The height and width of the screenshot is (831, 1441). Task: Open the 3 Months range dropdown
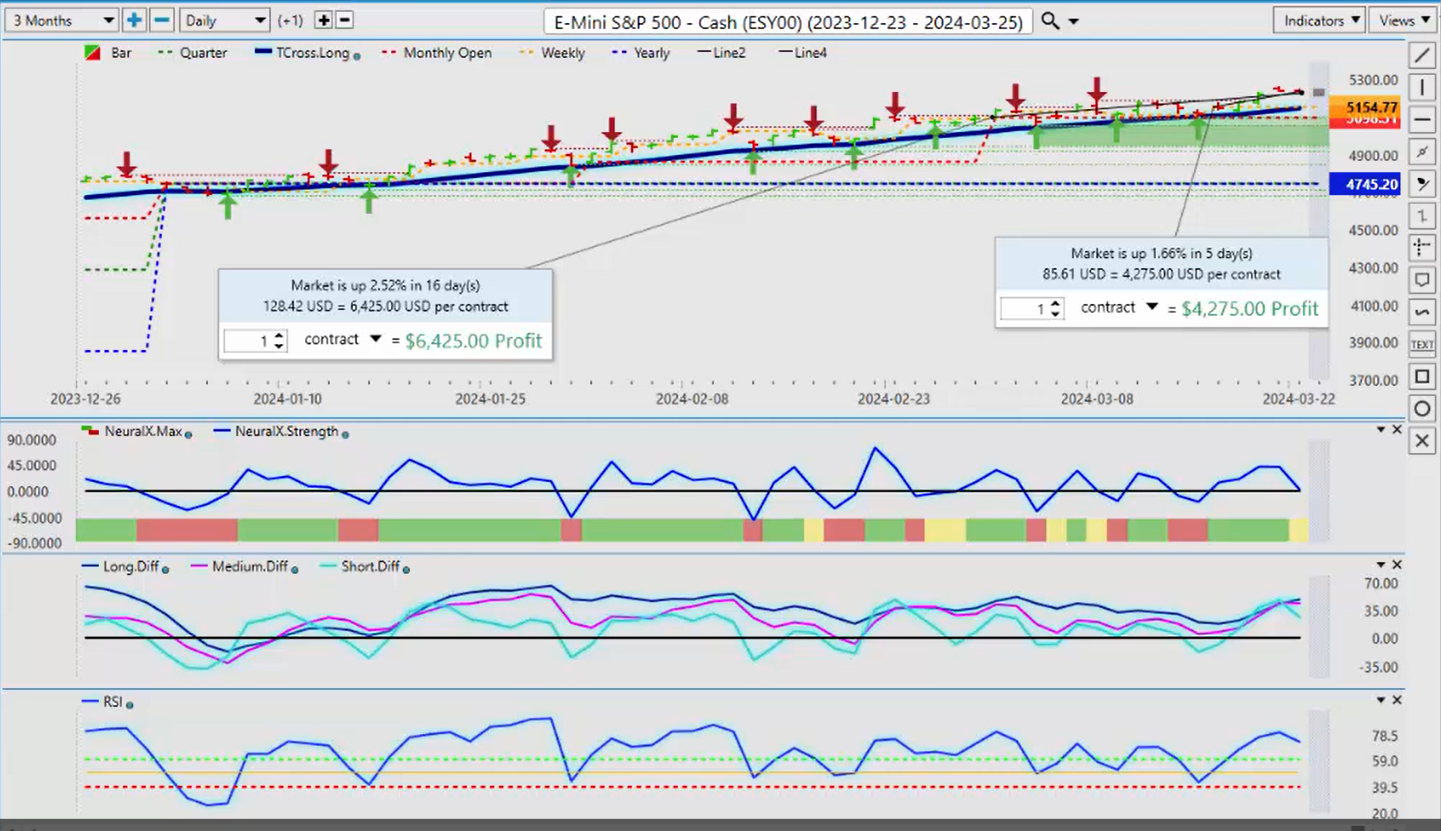pos(60,20)
